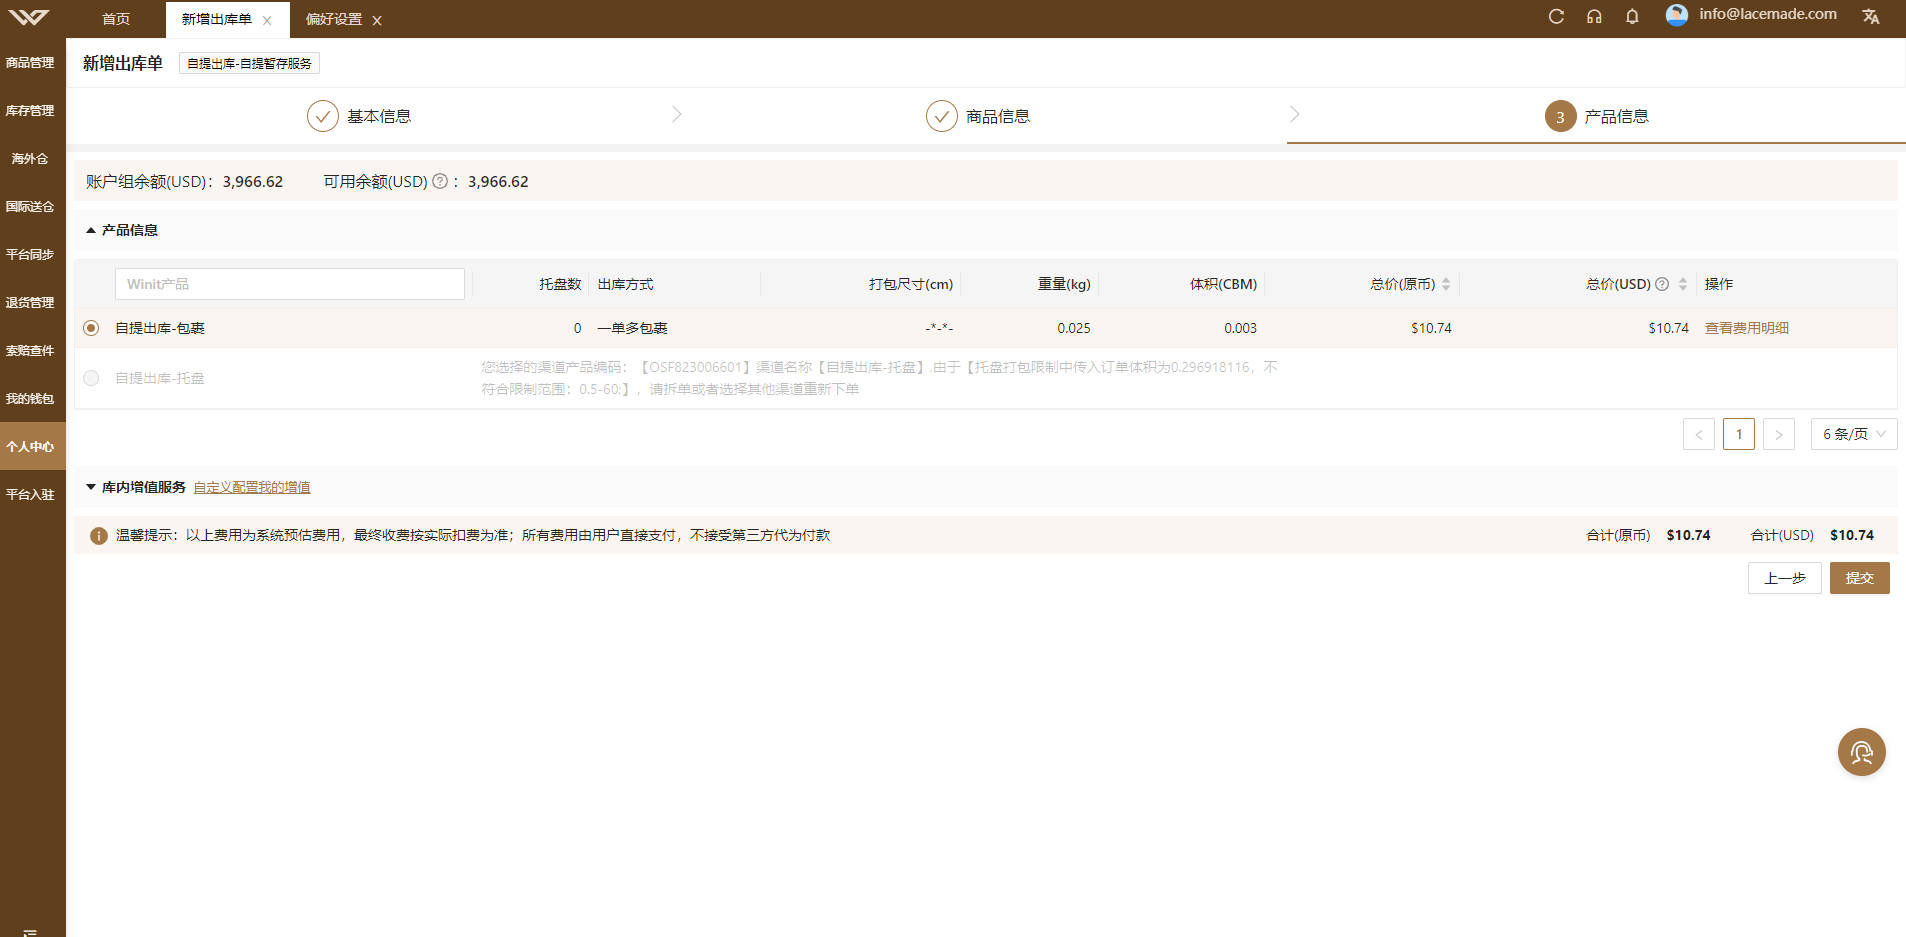Click the help icon beside 可用余额(USD)

[440, 181]
